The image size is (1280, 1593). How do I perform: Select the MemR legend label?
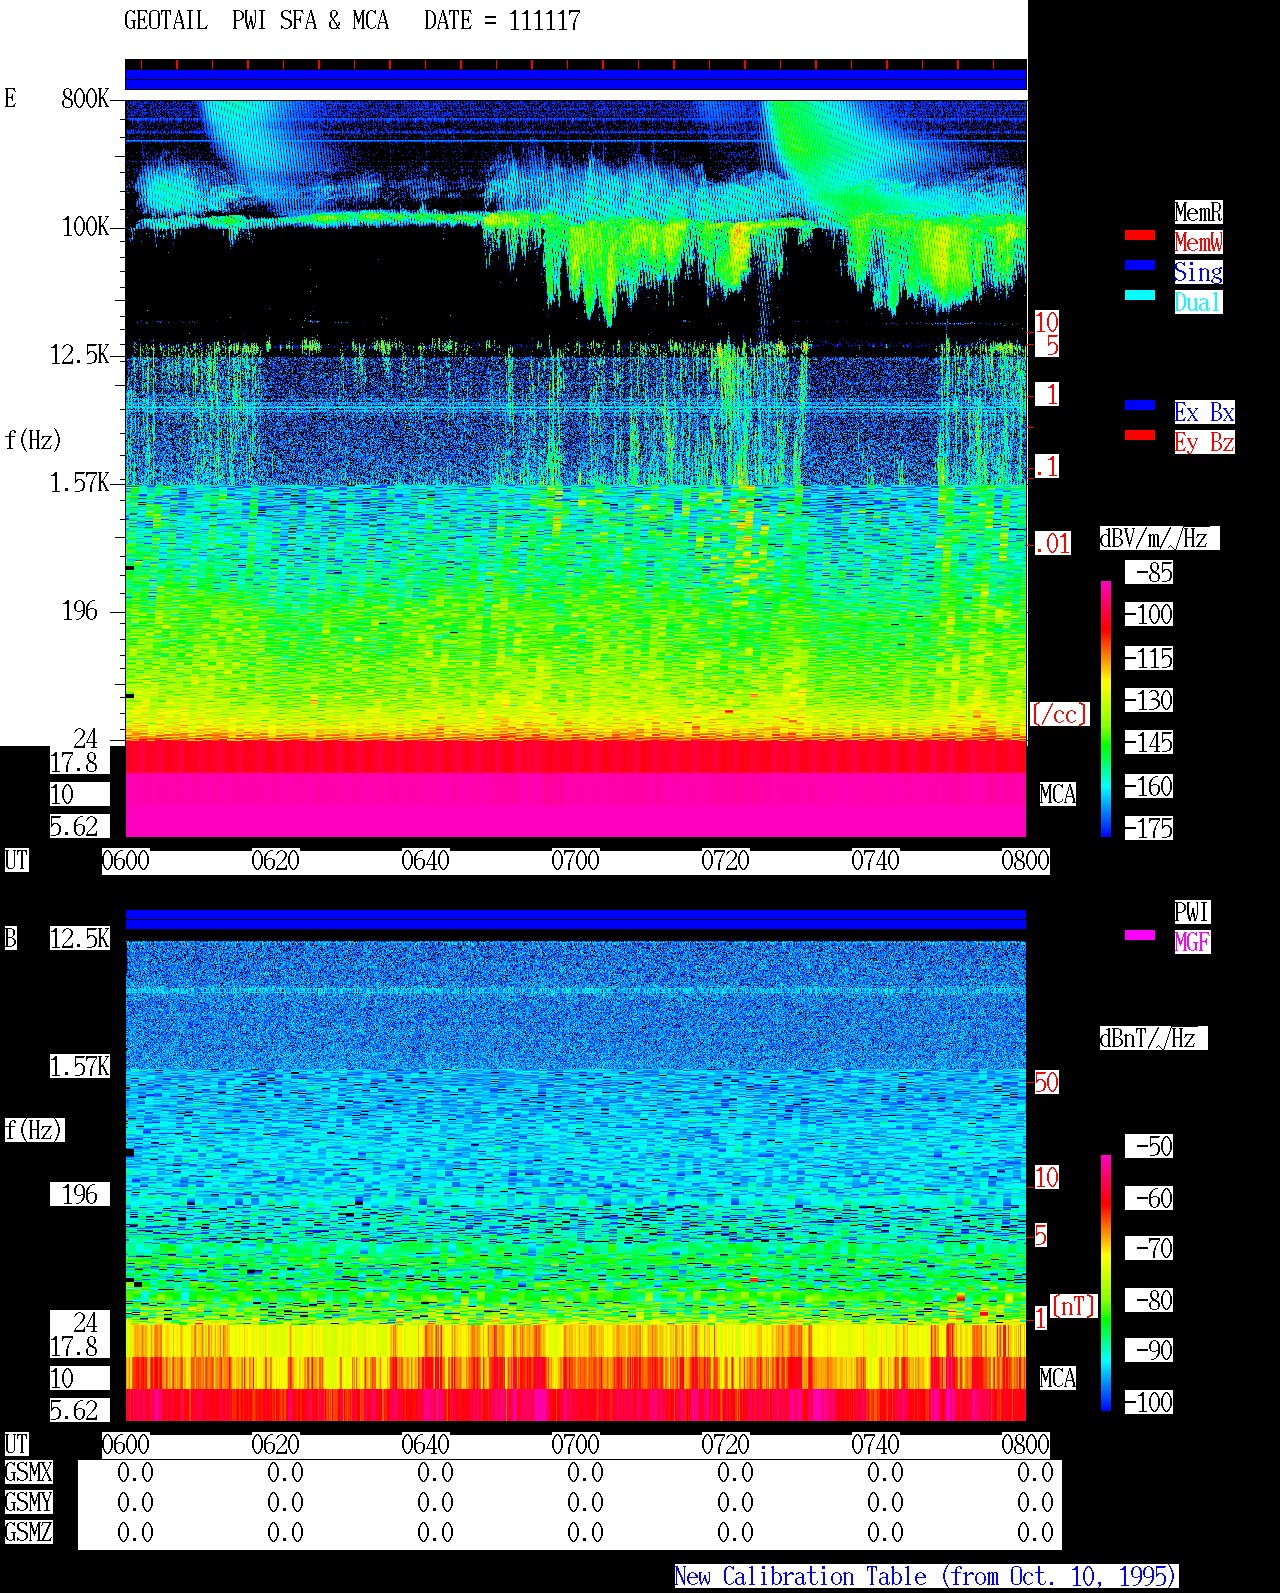coord(1198,212)
